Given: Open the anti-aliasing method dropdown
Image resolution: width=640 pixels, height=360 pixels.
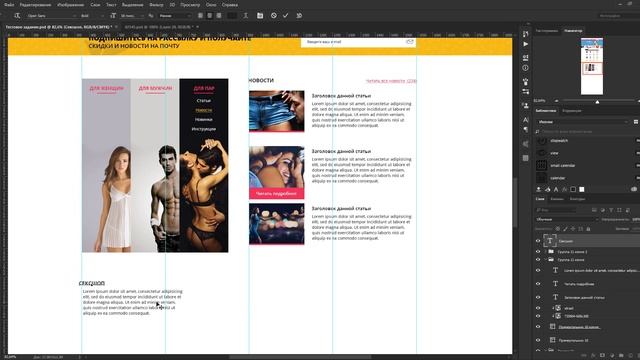Looking at the screenshot, I should [175, 16].
